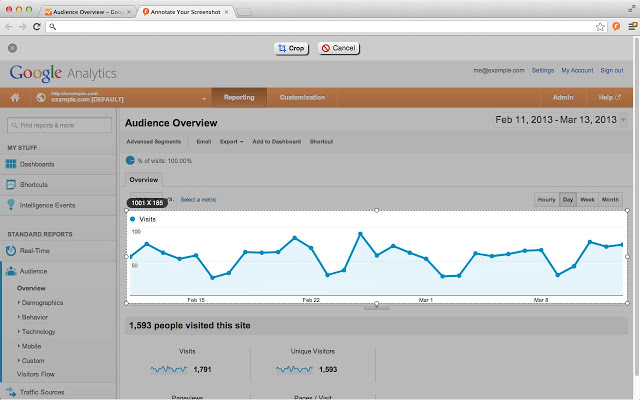Open Visitors Flow report
This screenshot has height=400, width=640.
click(x=36, y=374)
